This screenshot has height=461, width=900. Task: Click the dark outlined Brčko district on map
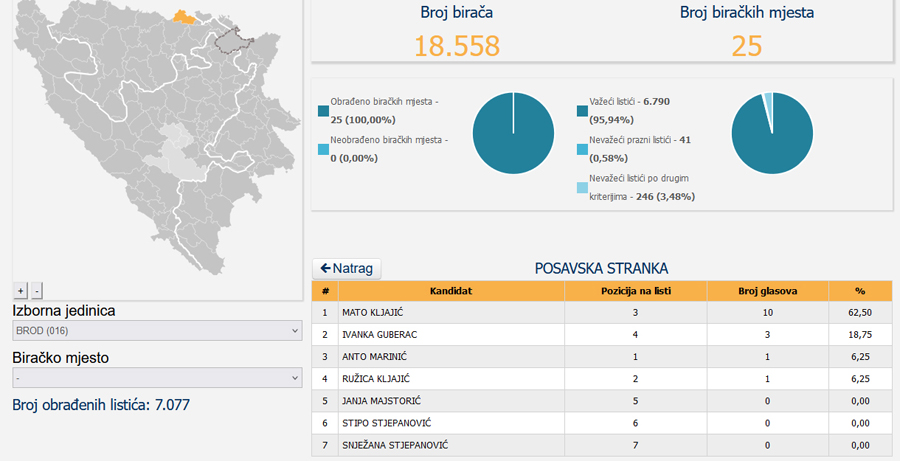coord(237,40)
